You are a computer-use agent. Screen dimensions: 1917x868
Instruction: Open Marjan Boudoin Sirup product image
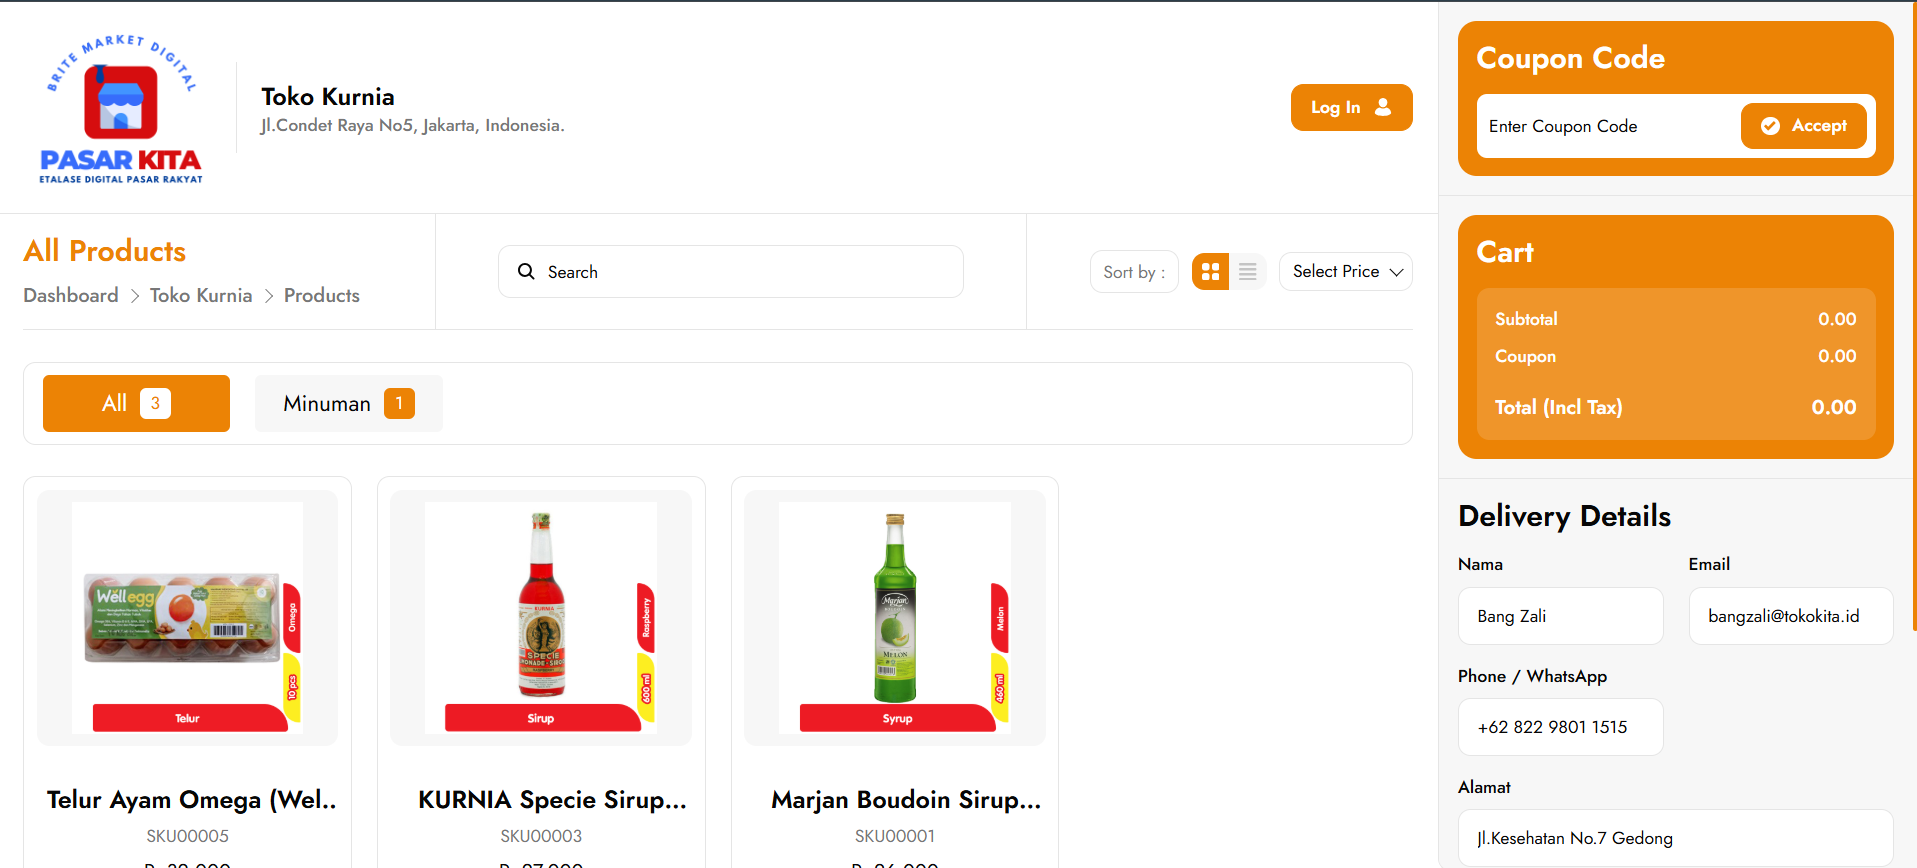tap(895, 618)
